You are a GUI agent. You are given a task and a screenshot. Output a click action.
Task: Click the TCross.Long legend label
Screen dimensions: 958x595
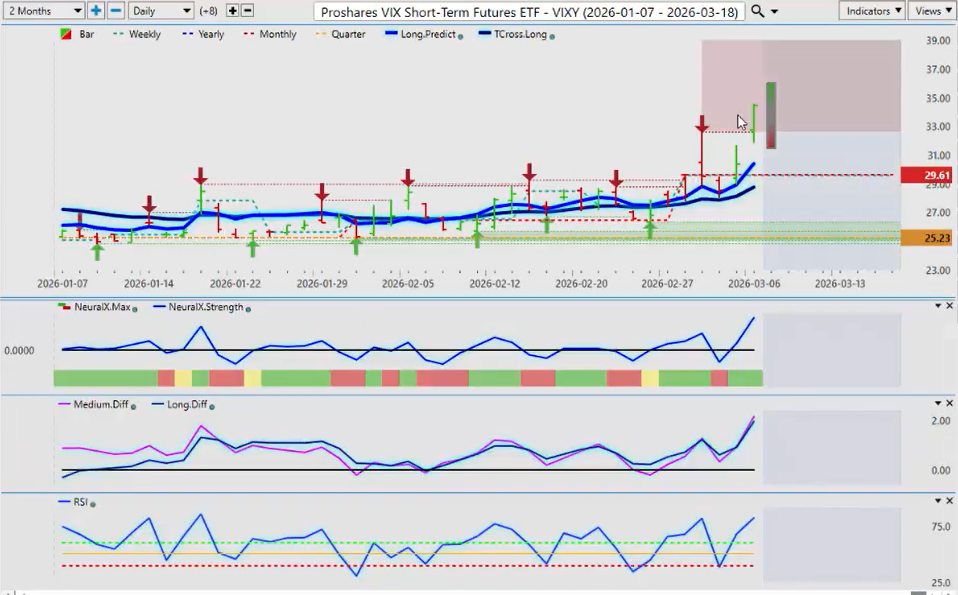coord(517,34)
